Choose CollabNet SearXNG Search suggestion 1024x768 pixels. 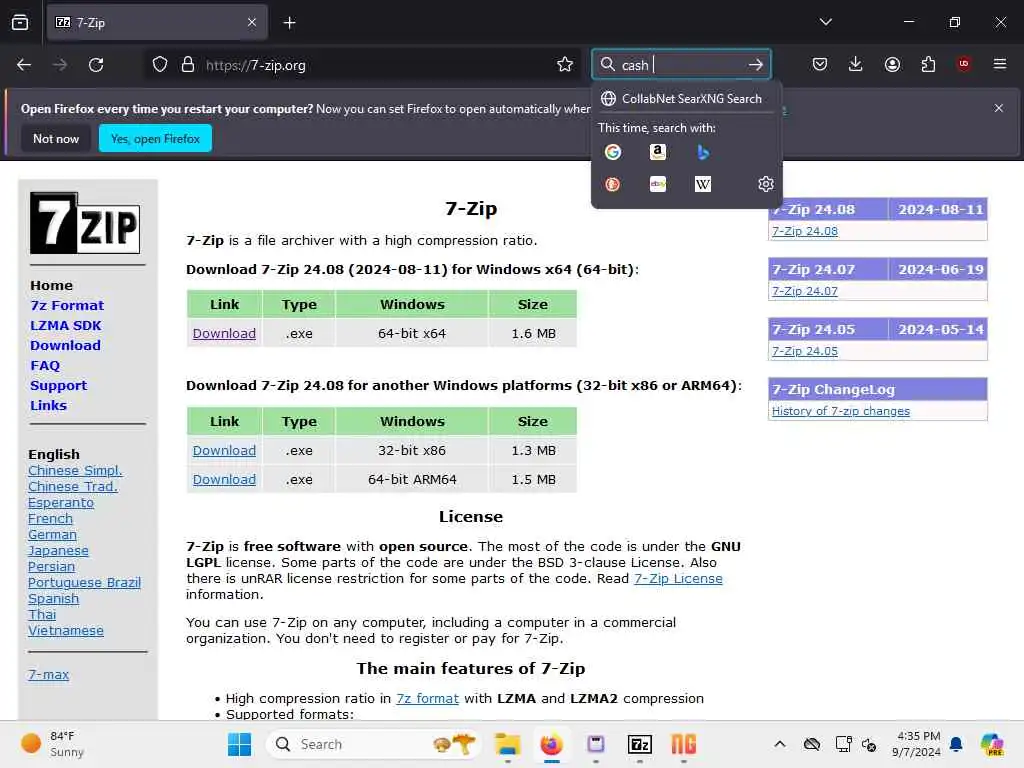point(686,99)
